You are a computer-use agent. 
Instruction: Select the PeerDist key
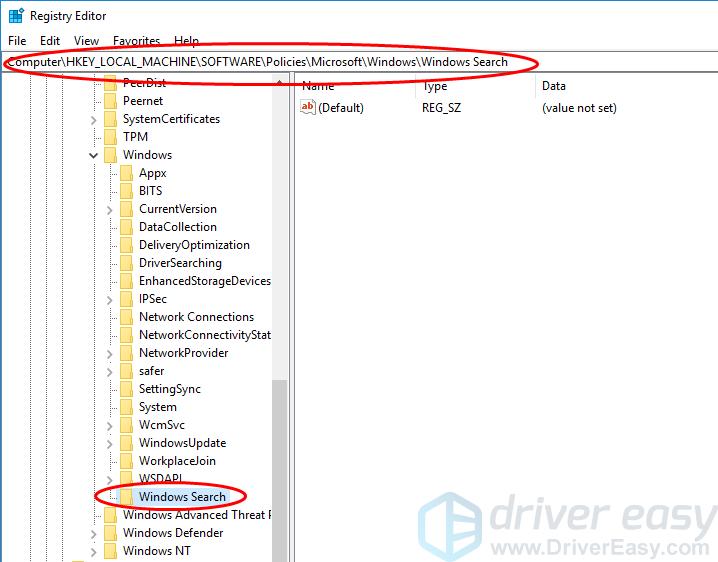point(144,83)
